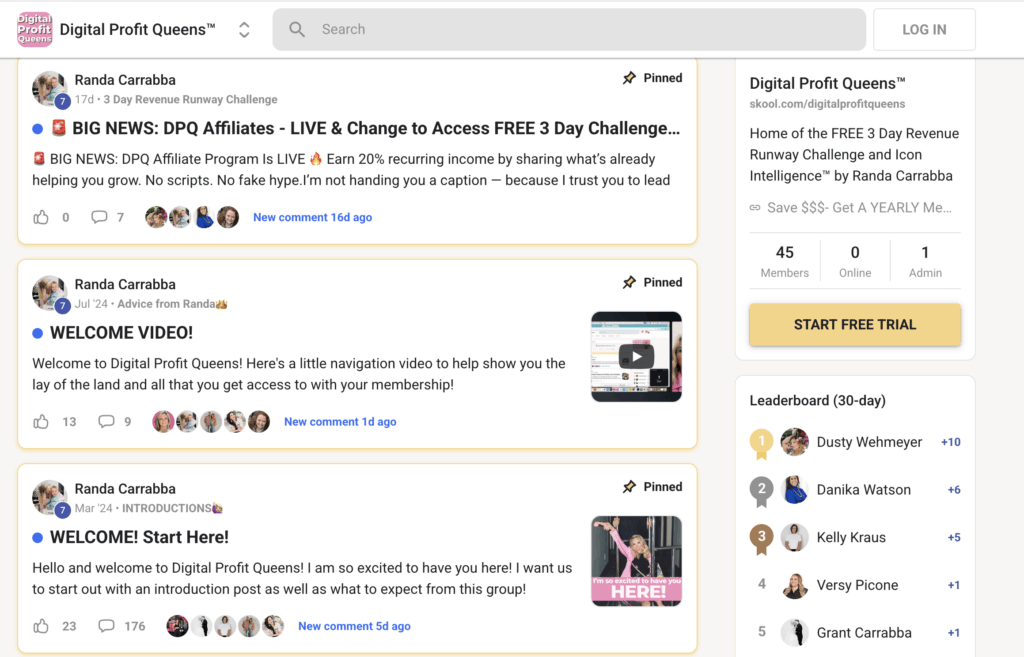Like the BIG NEWS DPQ Affiliates post

pos(41,217)
